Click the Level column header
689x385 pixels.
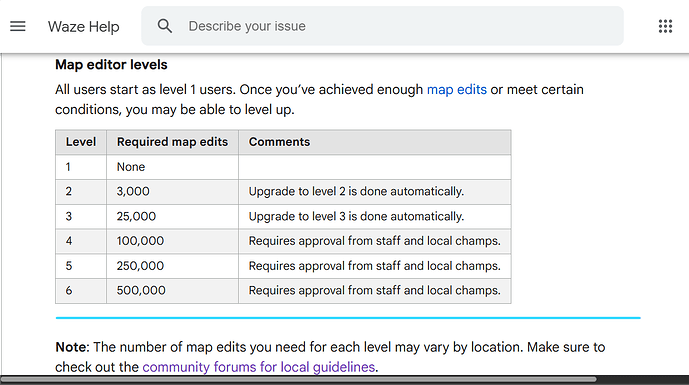(x=81, y=142)
